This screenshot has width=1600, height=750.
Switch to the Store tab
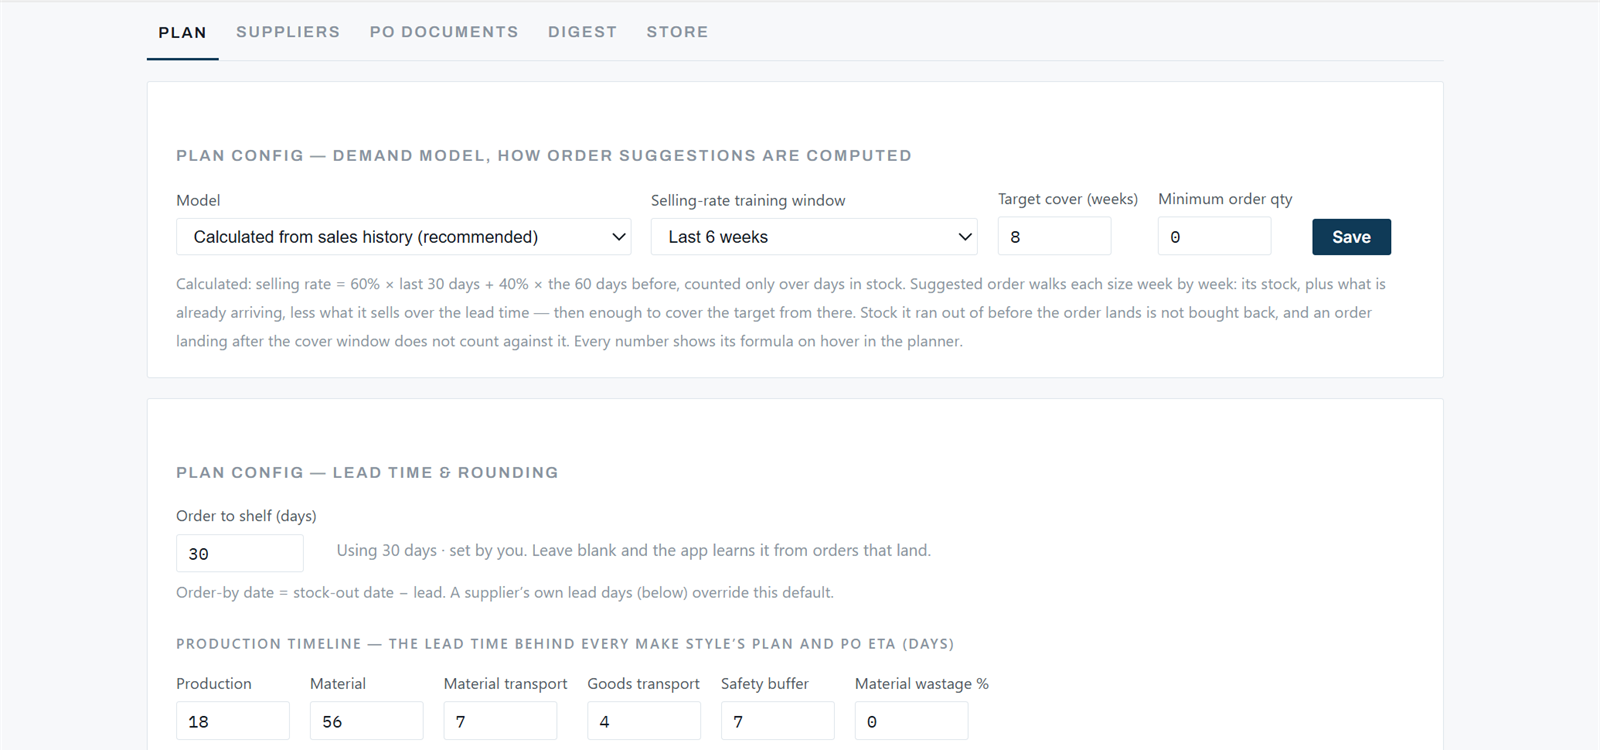click(x=677, y=32)
